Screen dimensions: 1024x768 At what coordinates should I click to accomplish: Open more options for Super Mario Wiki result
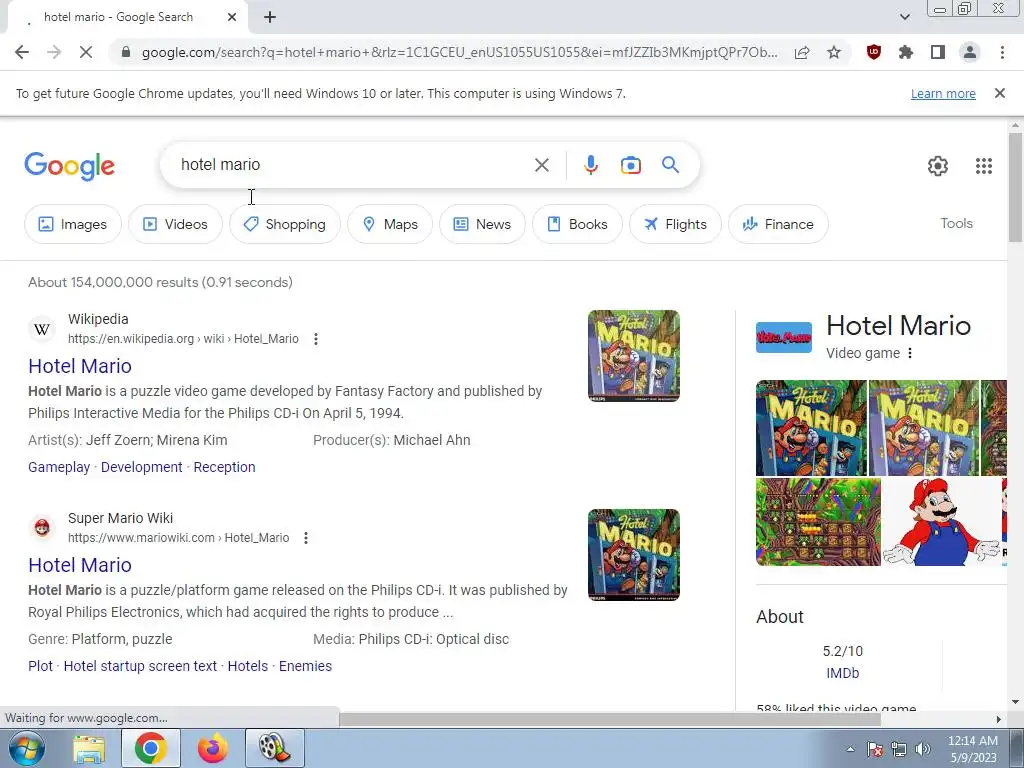pos(306,538)
